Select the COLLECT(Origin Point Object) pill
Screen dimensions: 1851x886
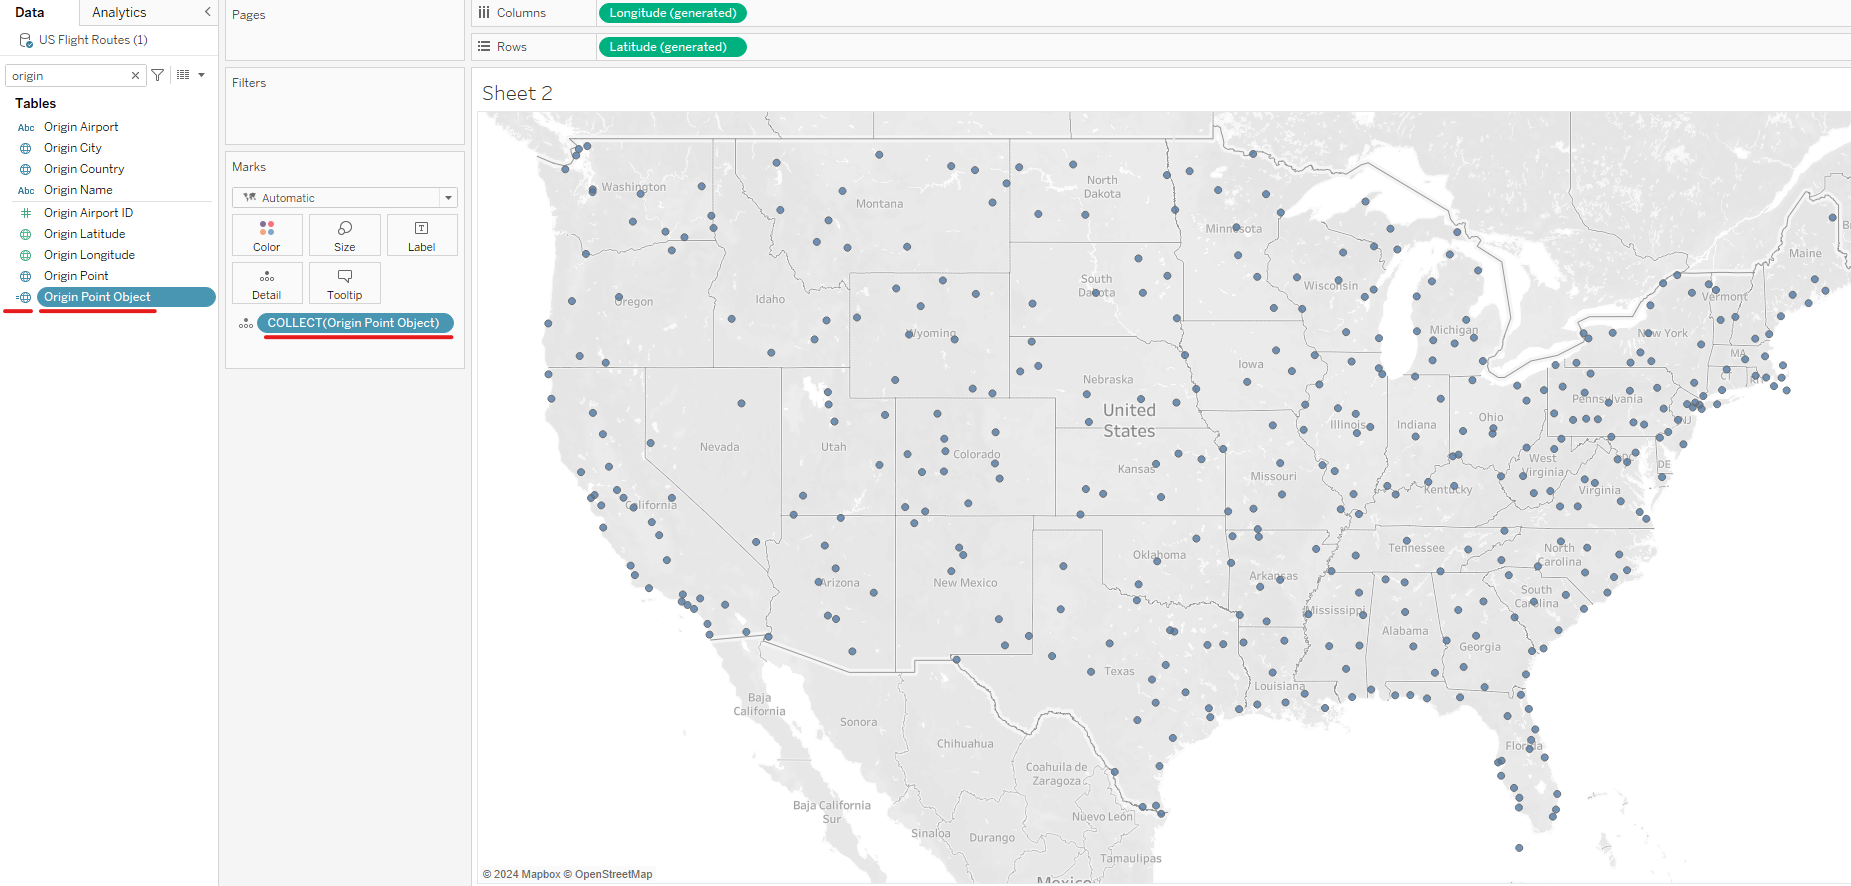355,323
